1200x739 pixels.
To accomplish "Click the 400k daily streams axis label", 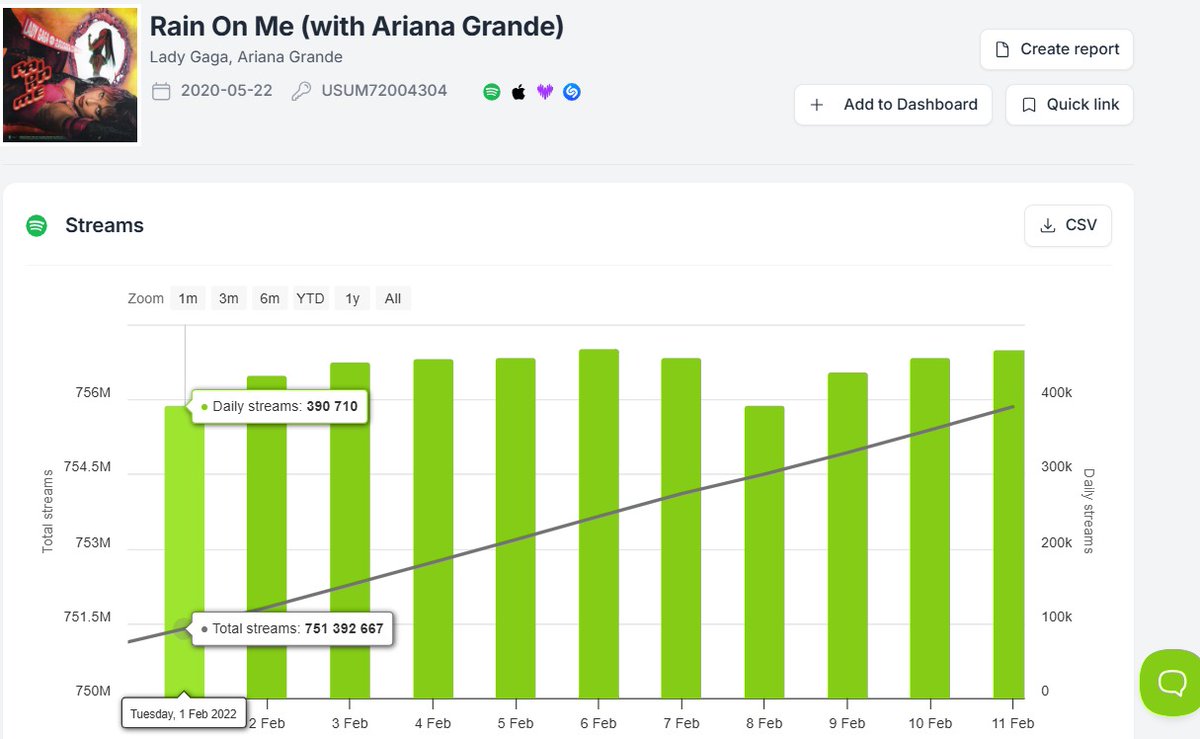I will (x=1056, y=393).
